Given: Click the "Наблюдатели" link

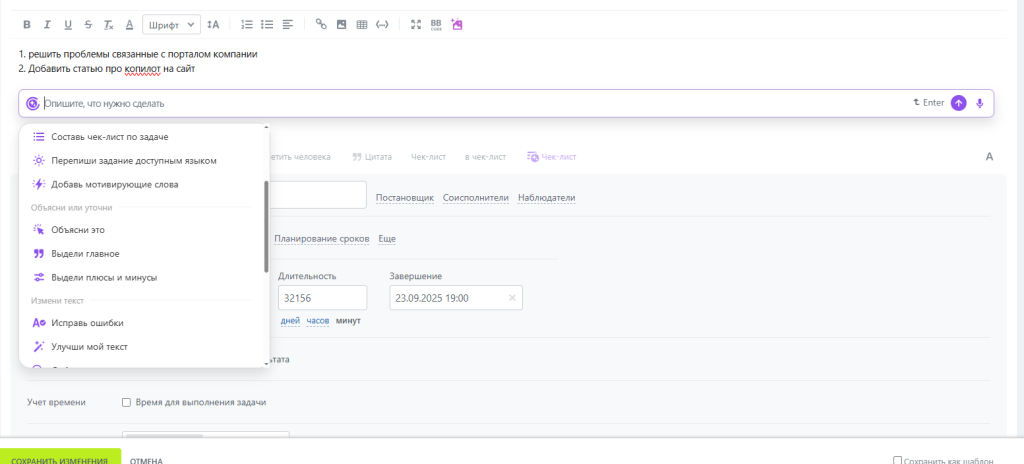Looking at the screenshot, I should pyautogui.click(x=546, y=198).
